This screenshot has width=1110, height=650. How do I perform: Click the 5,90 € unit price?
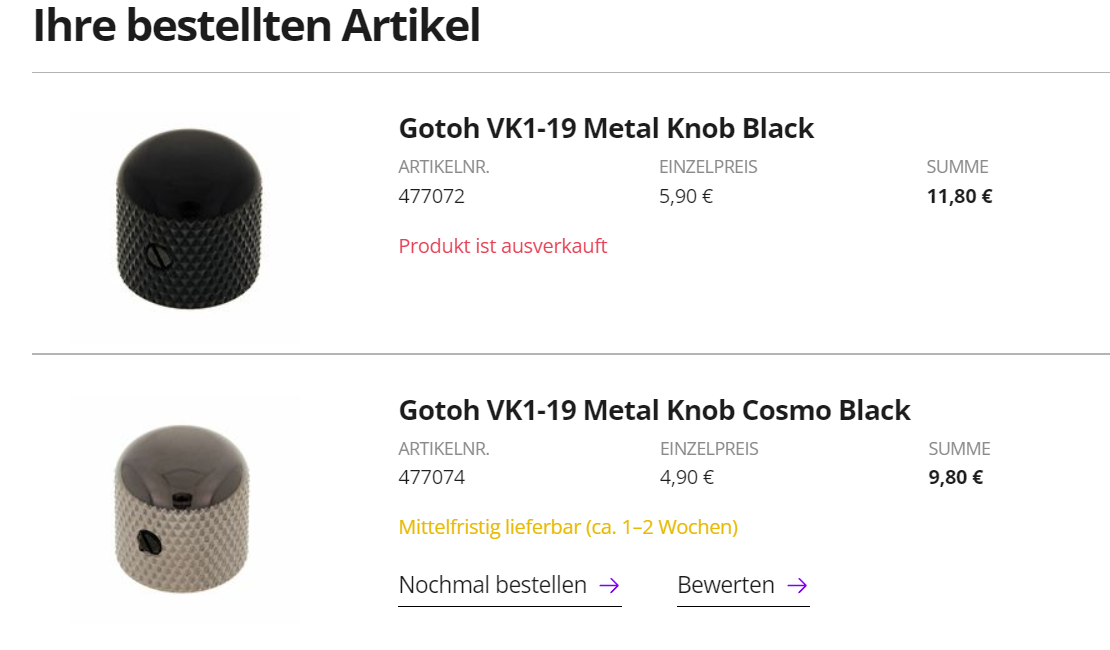pyautogui.click(x=685, y=196)
